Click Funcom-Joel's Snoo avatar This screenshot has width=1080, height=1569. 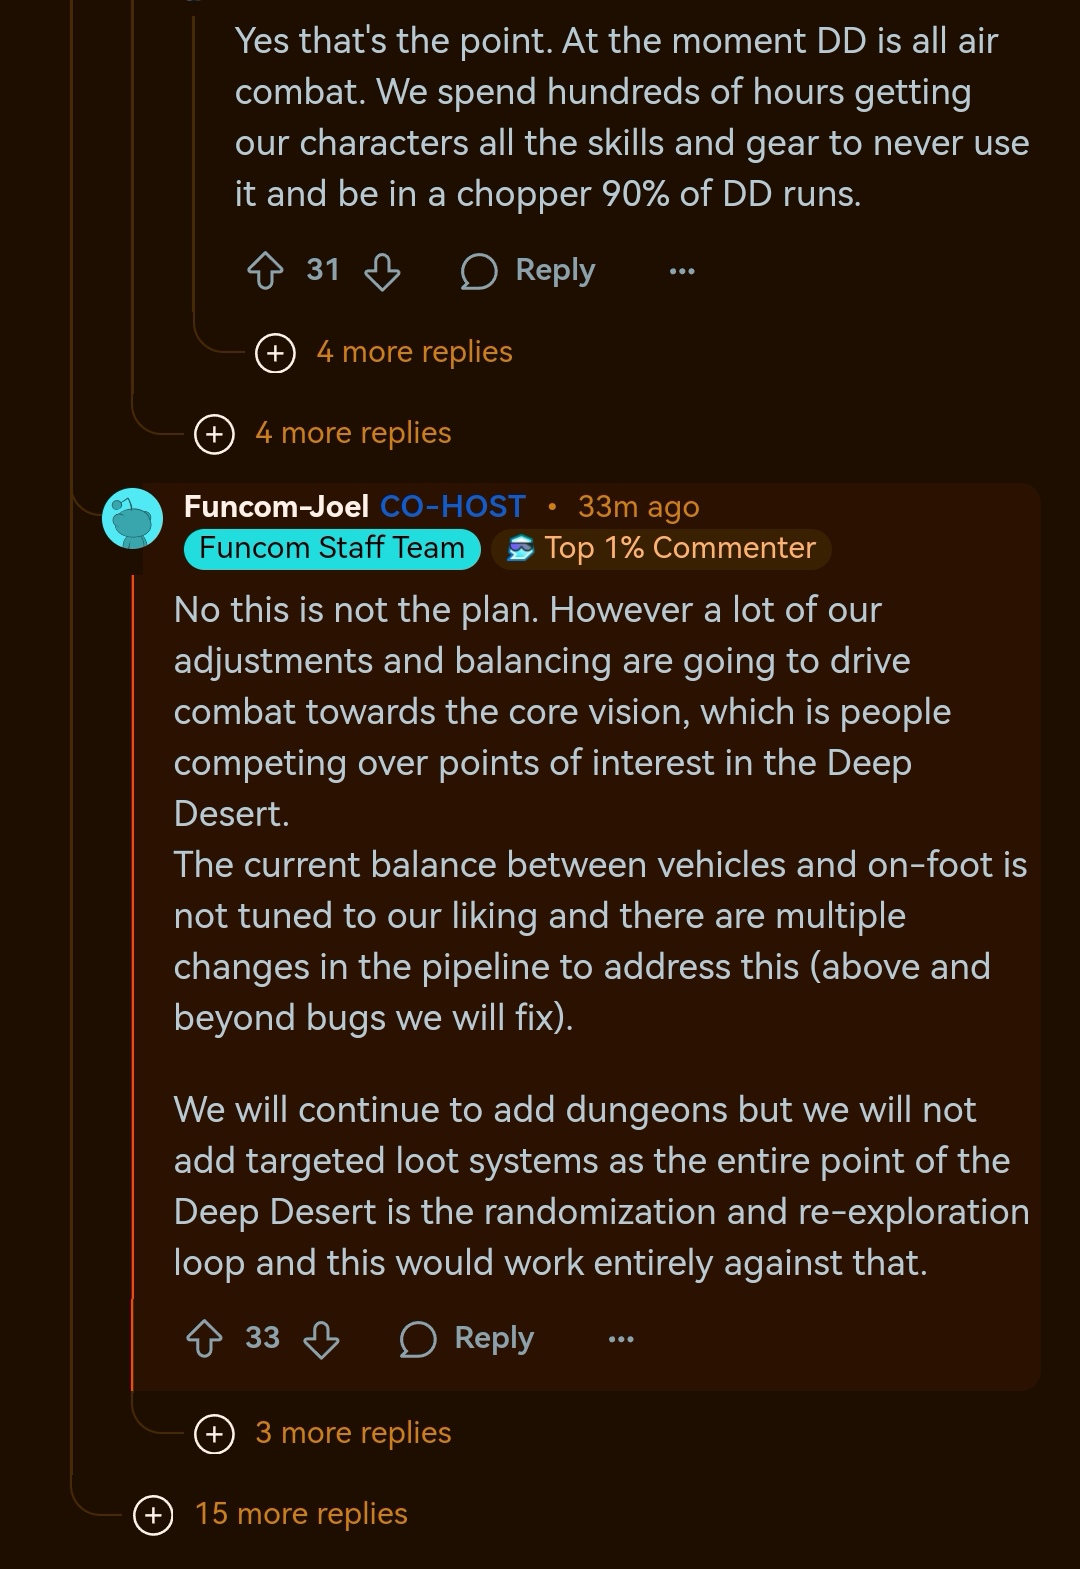pos(131,518)
